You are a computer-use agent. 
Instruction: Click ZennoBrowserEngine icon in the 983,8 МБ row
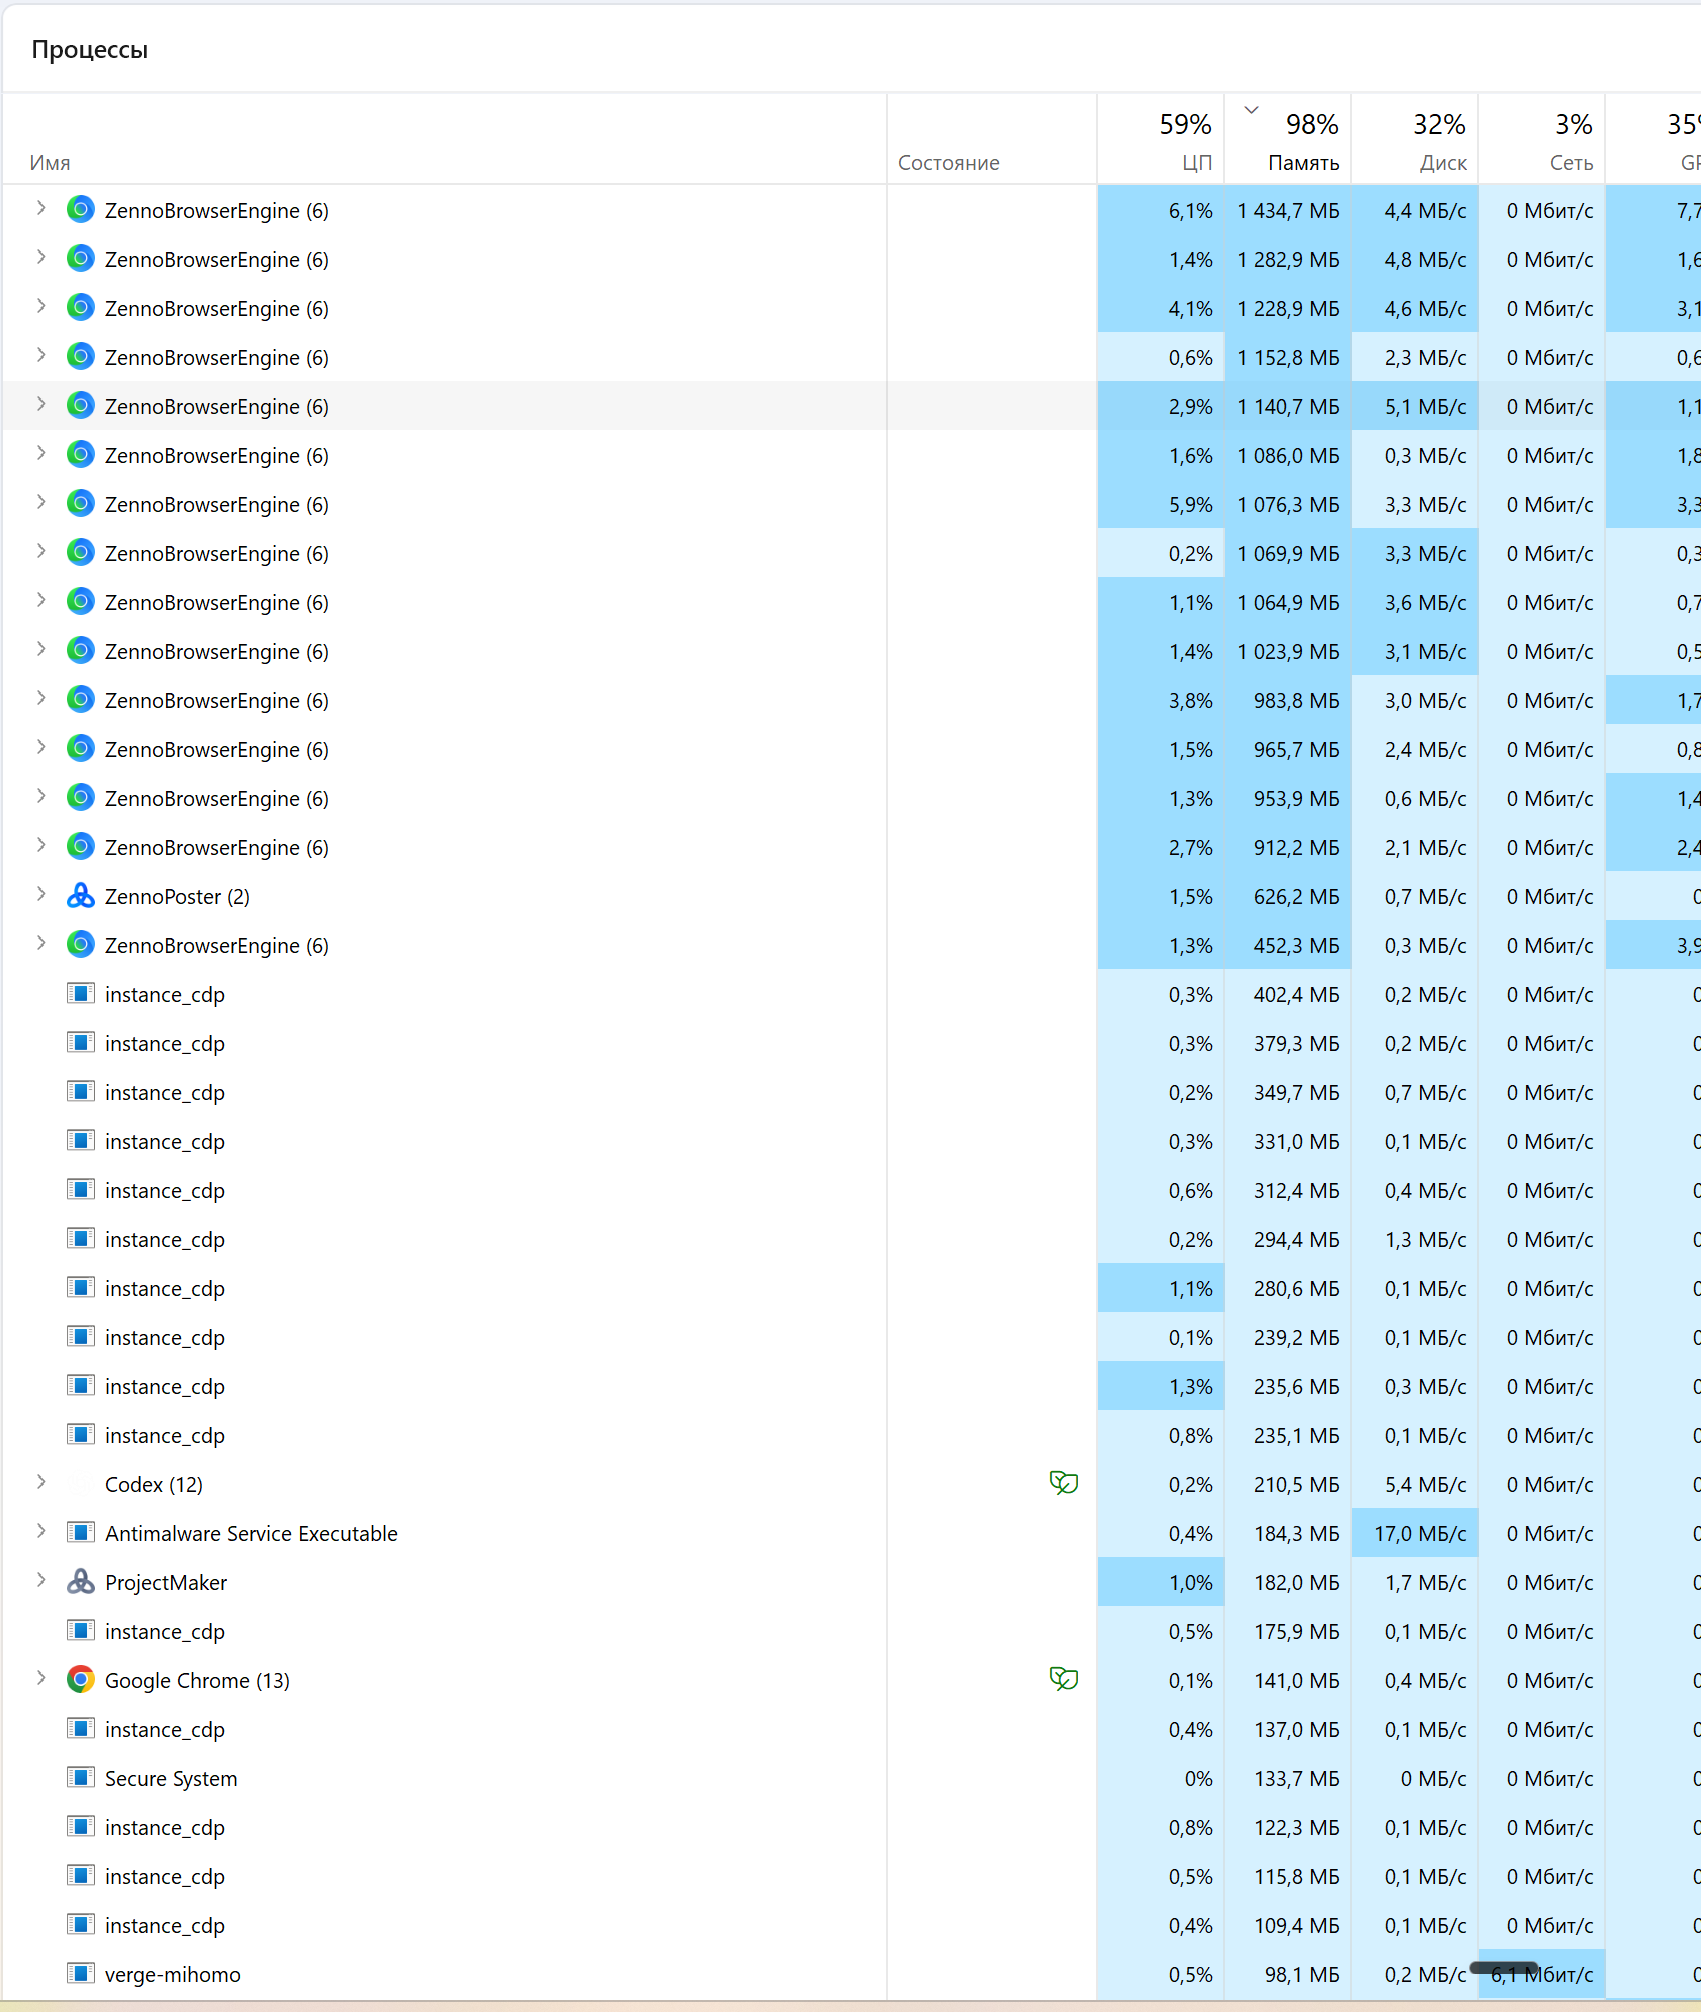click(81, 700)
